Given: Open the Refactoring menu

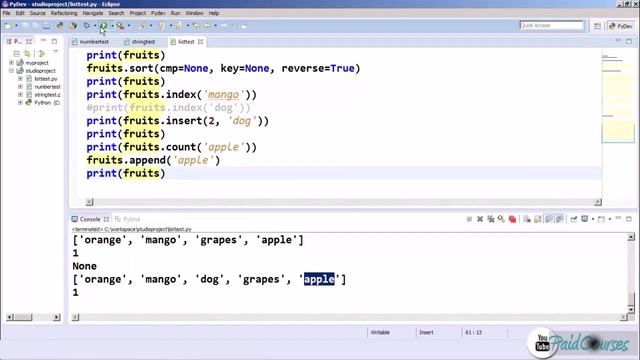Looking at the screenshot, I should (64, 13).
